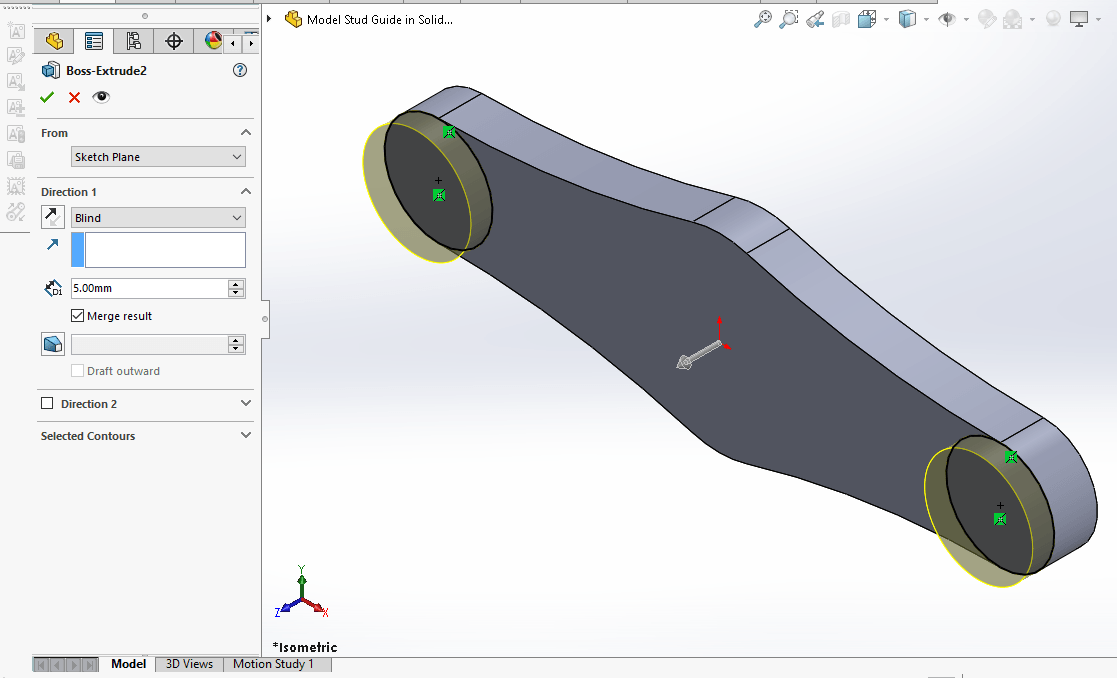
Task: Toggle the Draft On/Off button
Action: pyautogui.click(x=53, y=344)
